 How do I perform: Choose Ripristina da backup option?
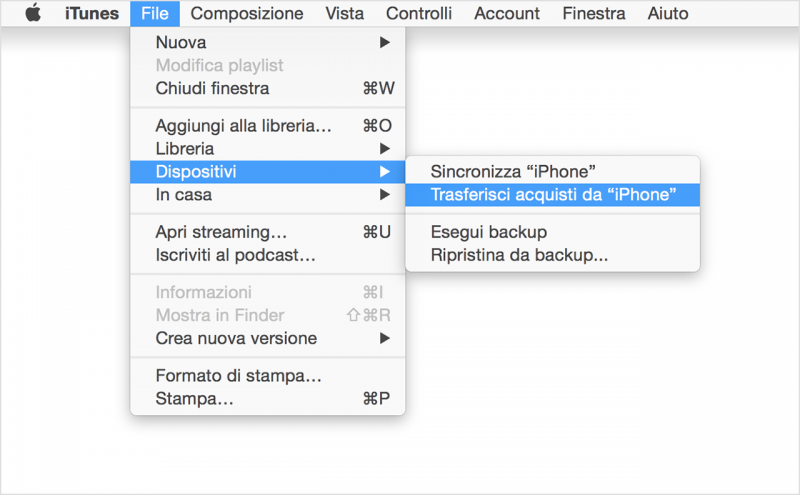(553, 255)
